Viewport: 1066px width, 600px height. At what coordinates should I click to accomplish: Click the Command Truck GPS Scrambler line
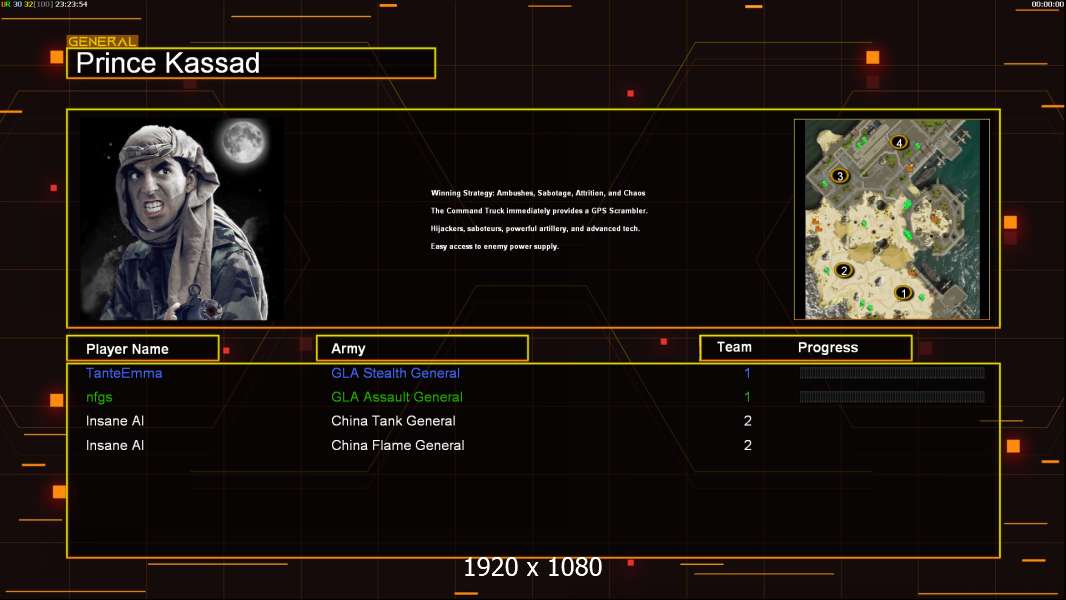coord(539,211)
